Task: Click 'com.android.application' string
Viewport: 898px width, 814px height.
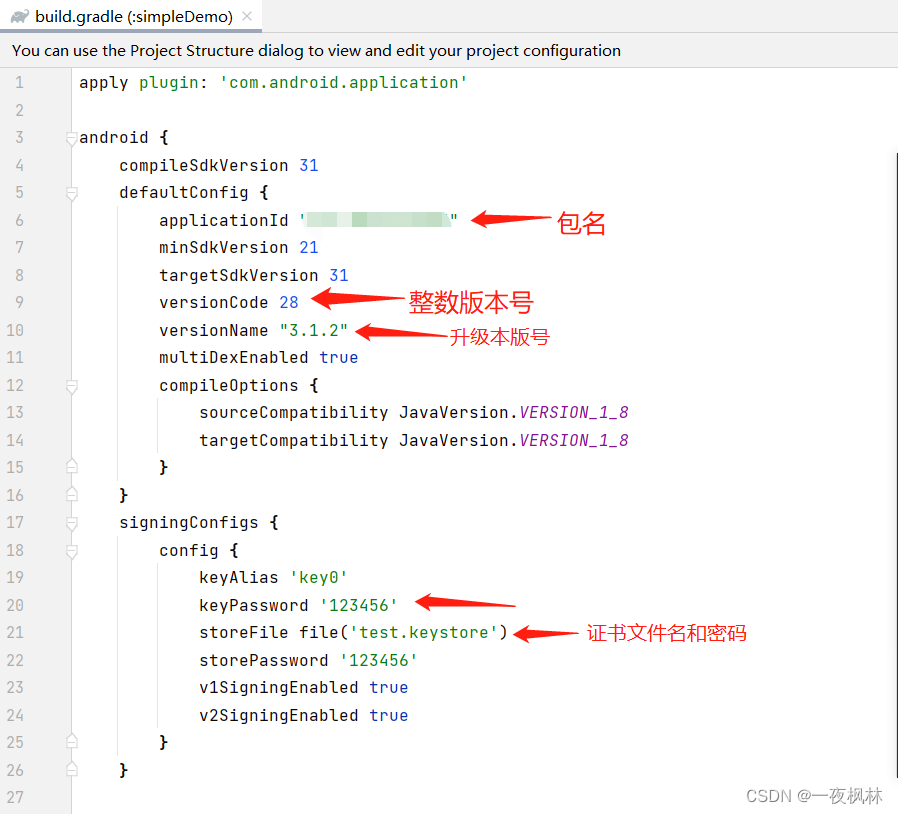Action: [x=344, y=82]
